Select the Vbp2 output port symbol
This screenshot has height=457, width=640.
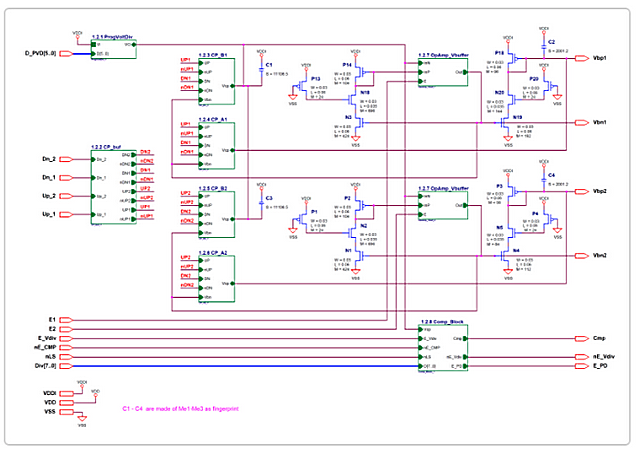582,191
